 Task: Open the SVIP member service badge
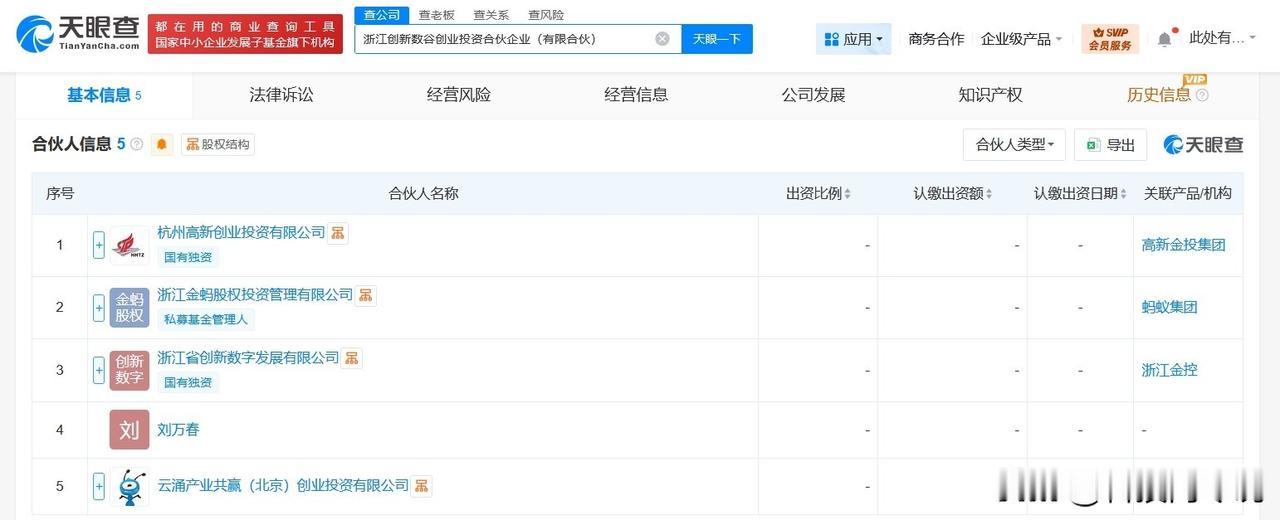pyautogui.click(x=1110, y=39)
